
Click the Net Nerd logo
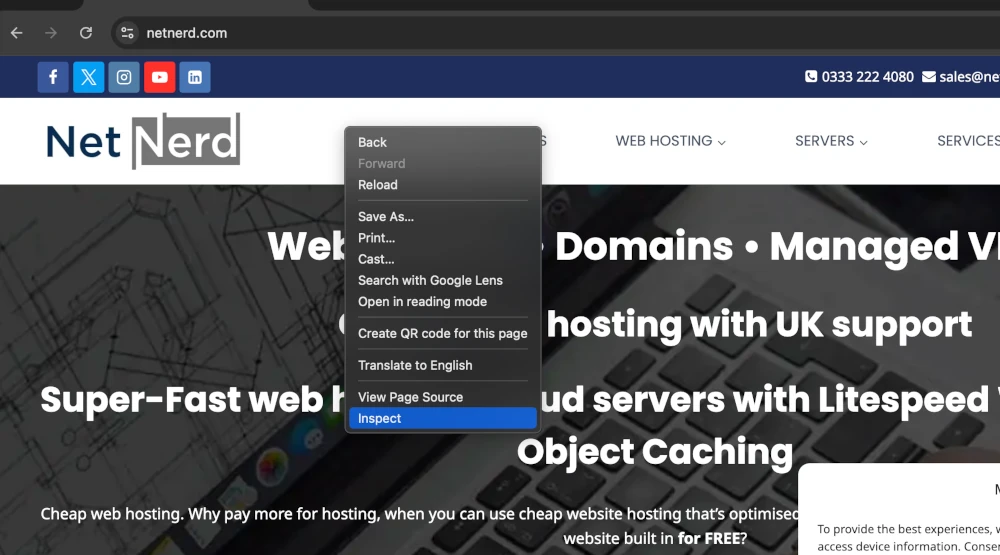[x=143, y=141]
